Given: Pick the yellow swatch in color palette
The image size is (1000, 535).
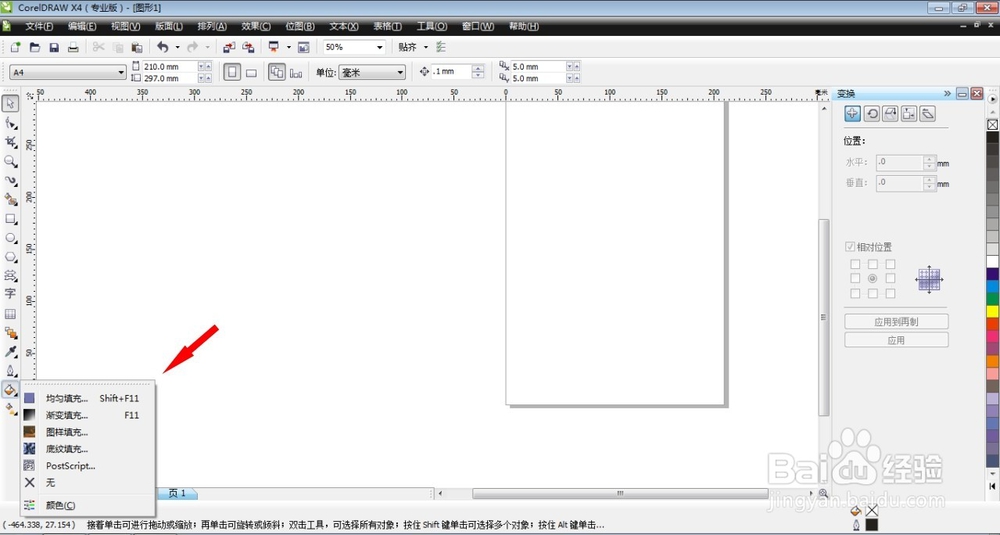Looking at the screenshot, I should pos(993,311).
